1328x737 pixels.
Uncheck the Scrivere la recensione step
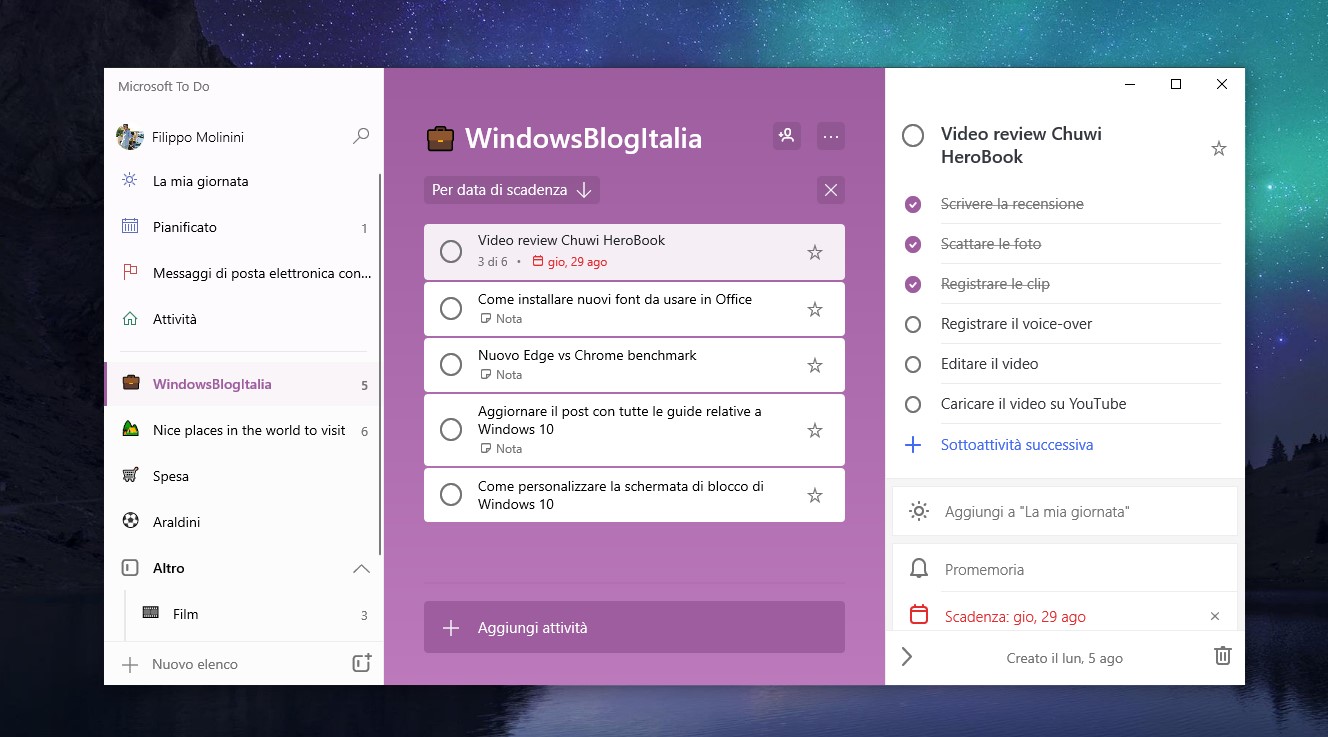[x=912, y=204]
